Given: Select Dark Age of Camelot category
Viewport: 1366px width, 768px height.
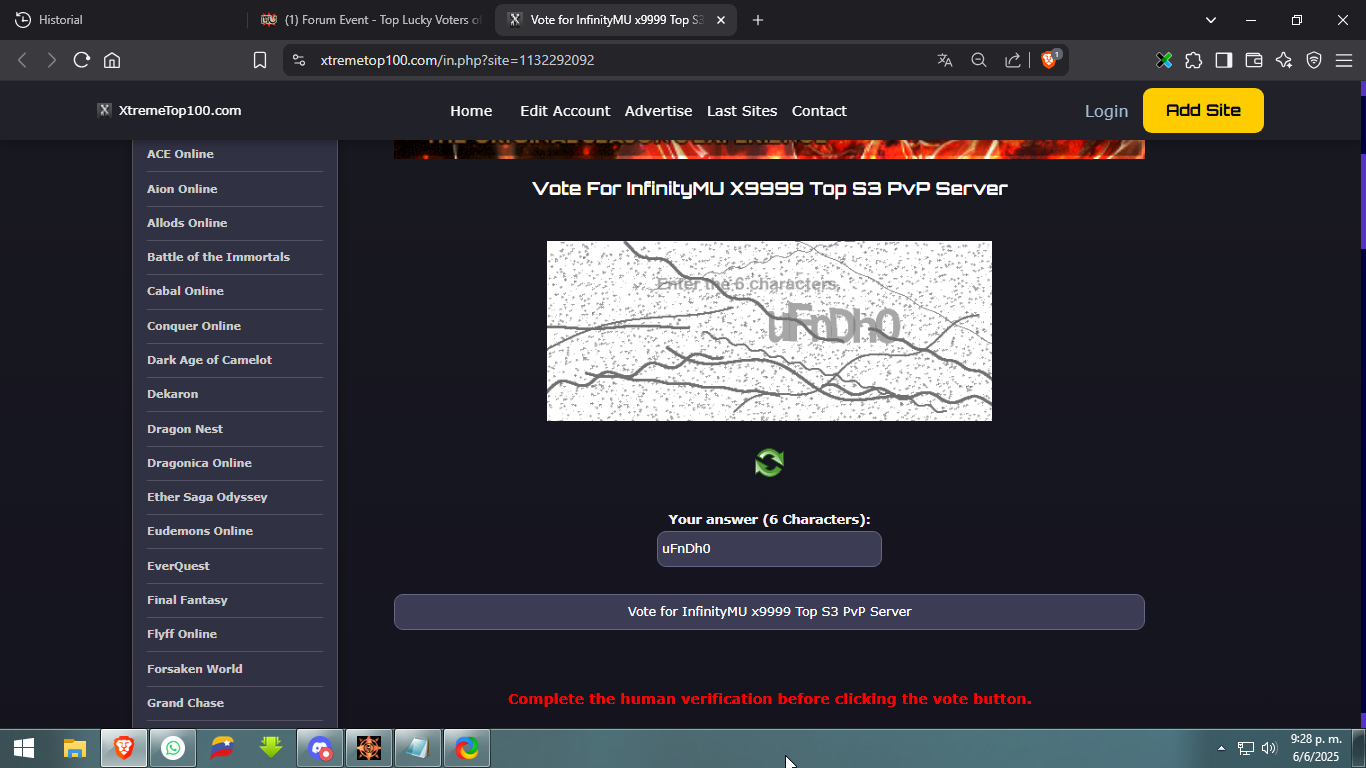Looking at the screenshot, I should tap(209, 360).
